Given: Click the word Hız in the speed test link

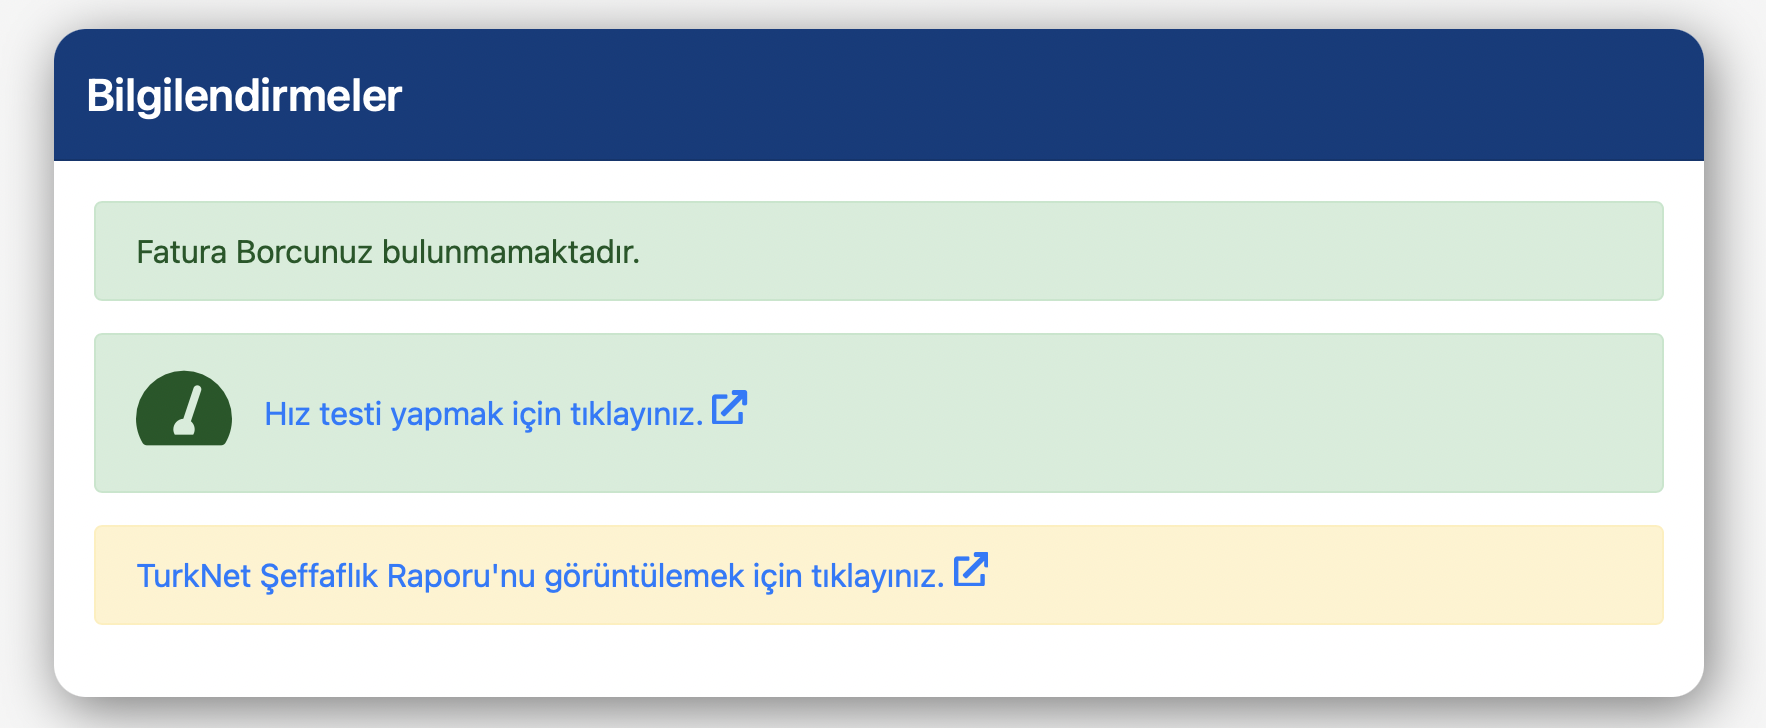Looking at the screenshot, I should coord(288,414).
